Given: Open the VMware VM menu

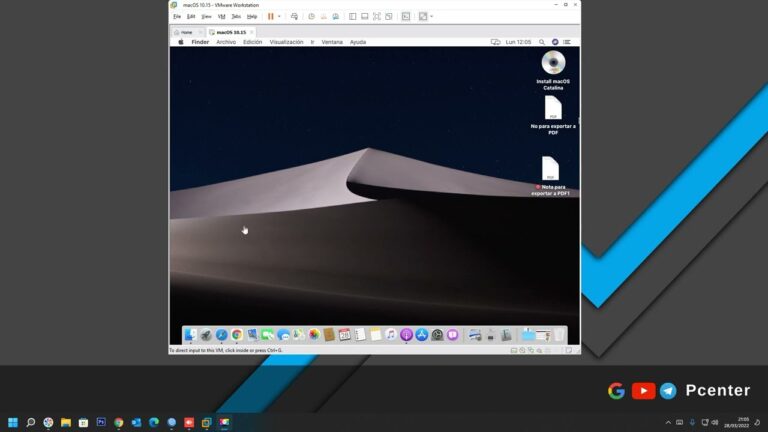Looking at the screenshot, I should point(221,16).
